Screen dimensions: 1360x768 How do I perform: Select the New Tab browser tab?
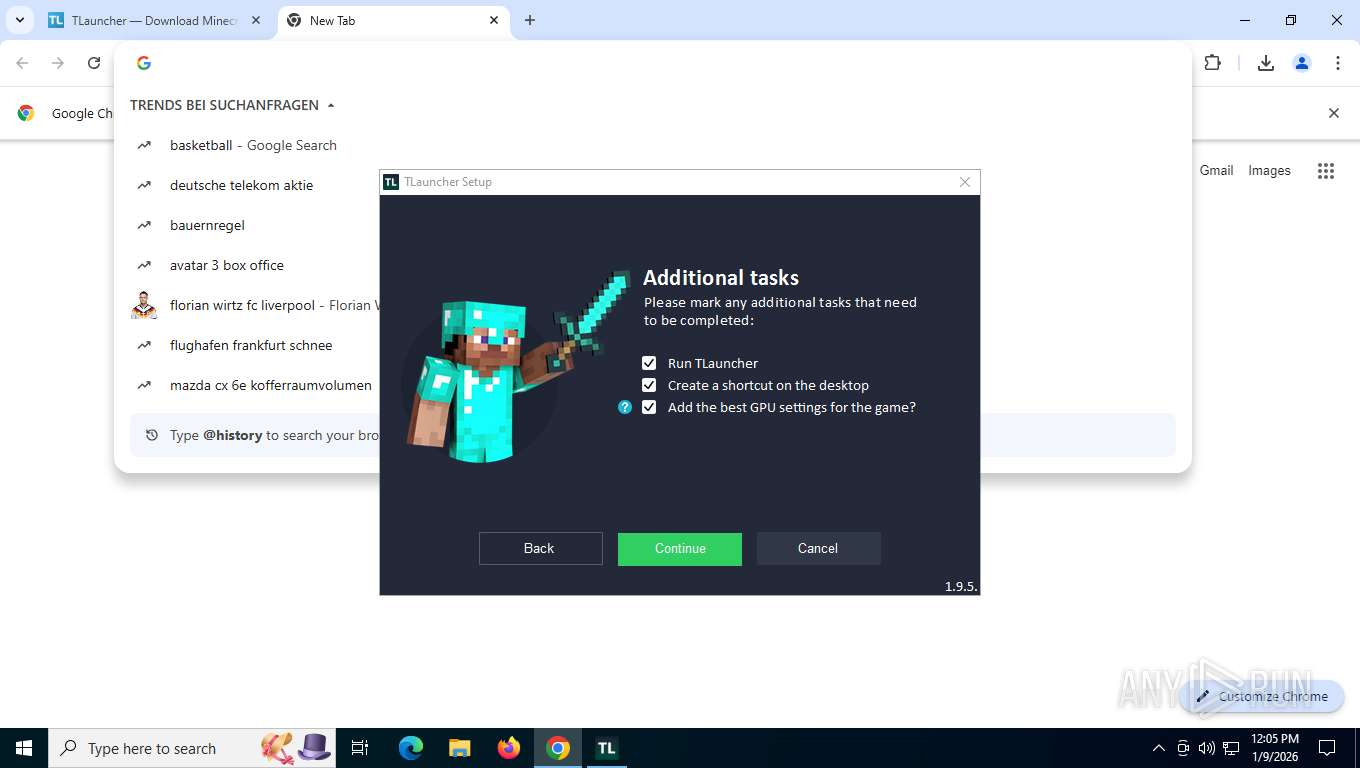click(x=392, y=20)
